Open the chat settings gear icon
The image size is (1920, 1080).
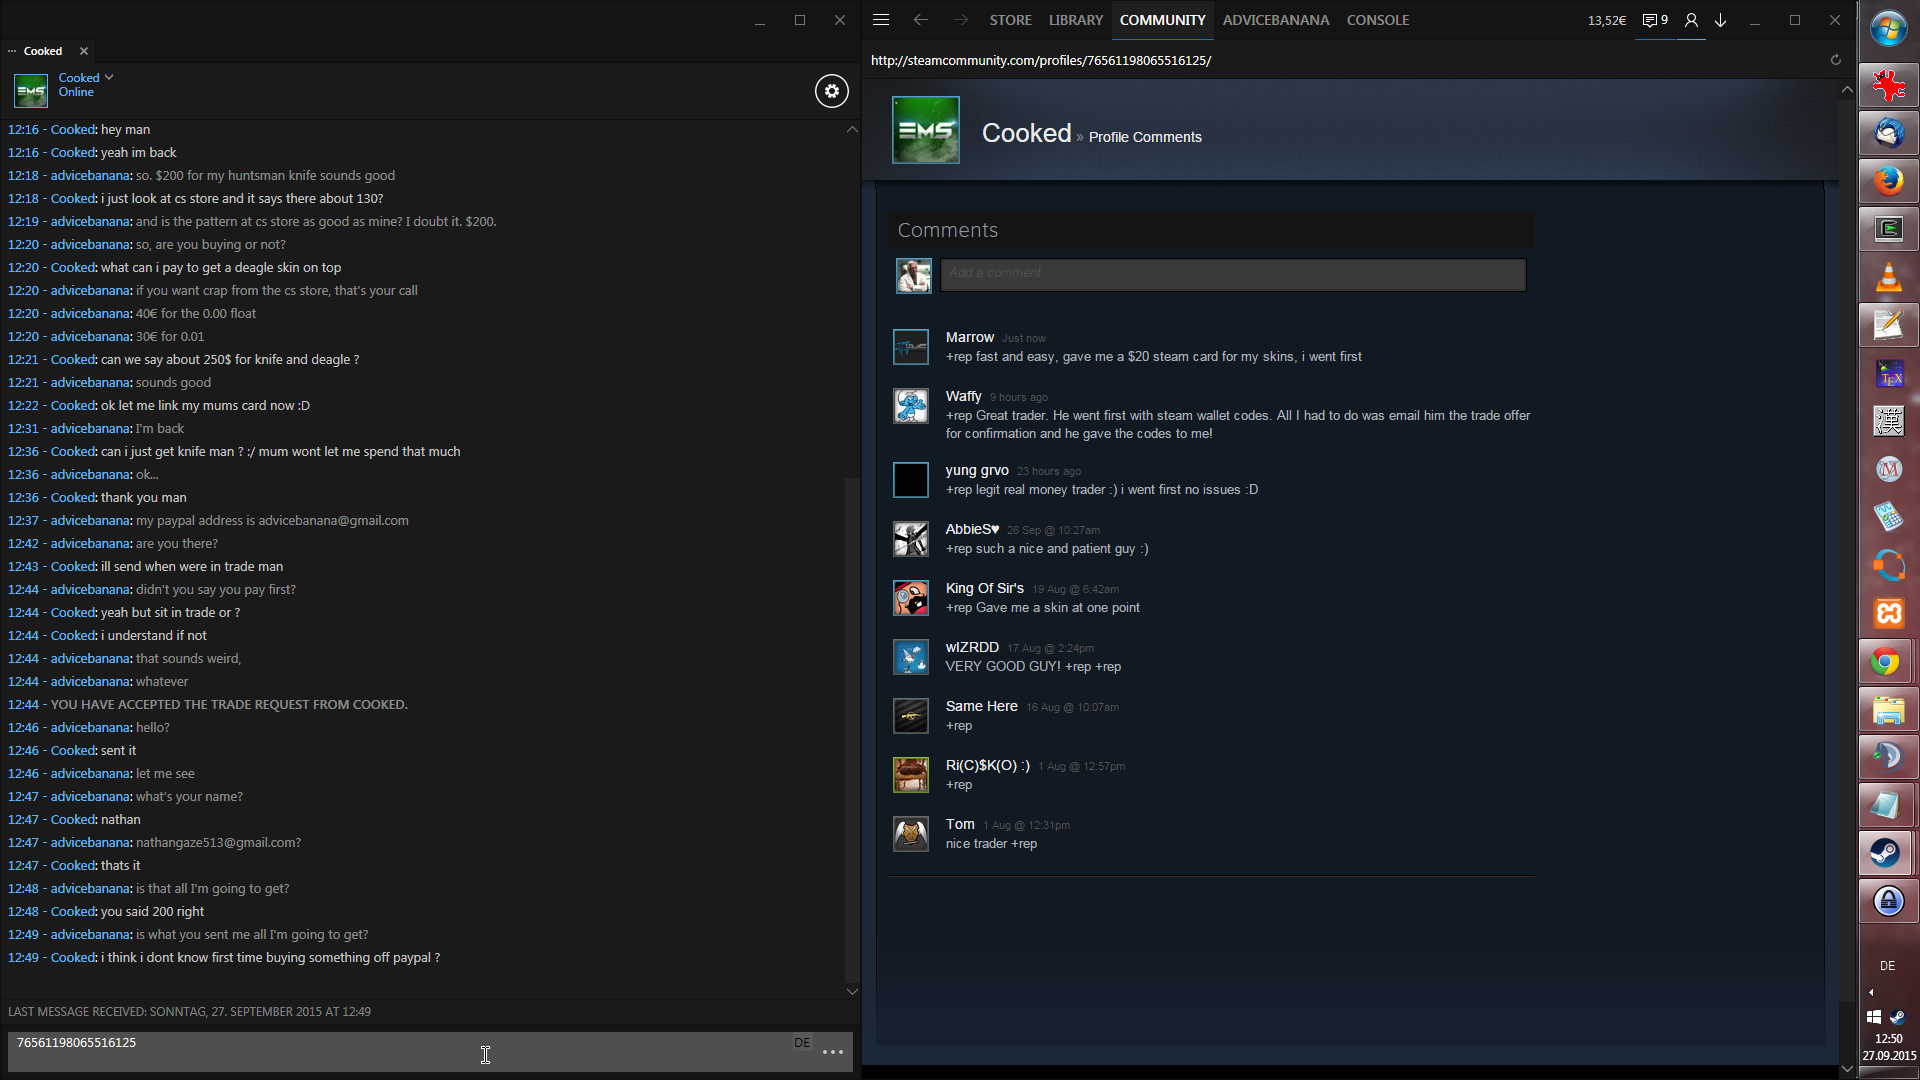click(831, 91)
